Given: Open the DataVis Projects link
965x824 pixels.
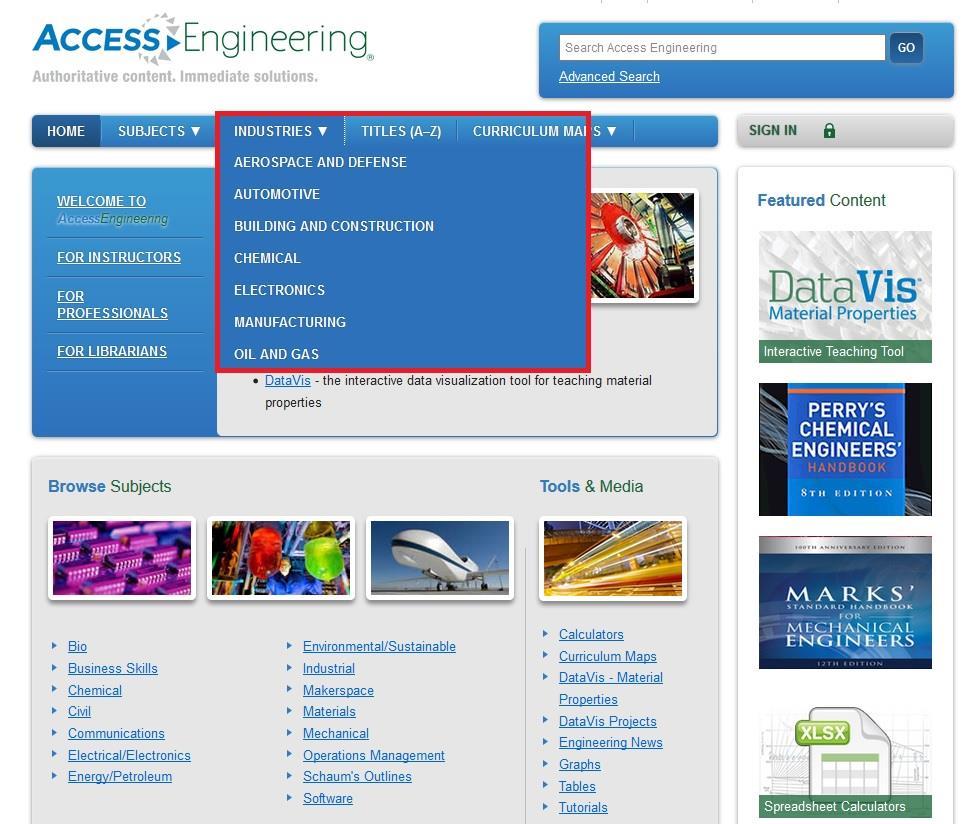Looking at the screenshot, I should (x=607, y=721).
